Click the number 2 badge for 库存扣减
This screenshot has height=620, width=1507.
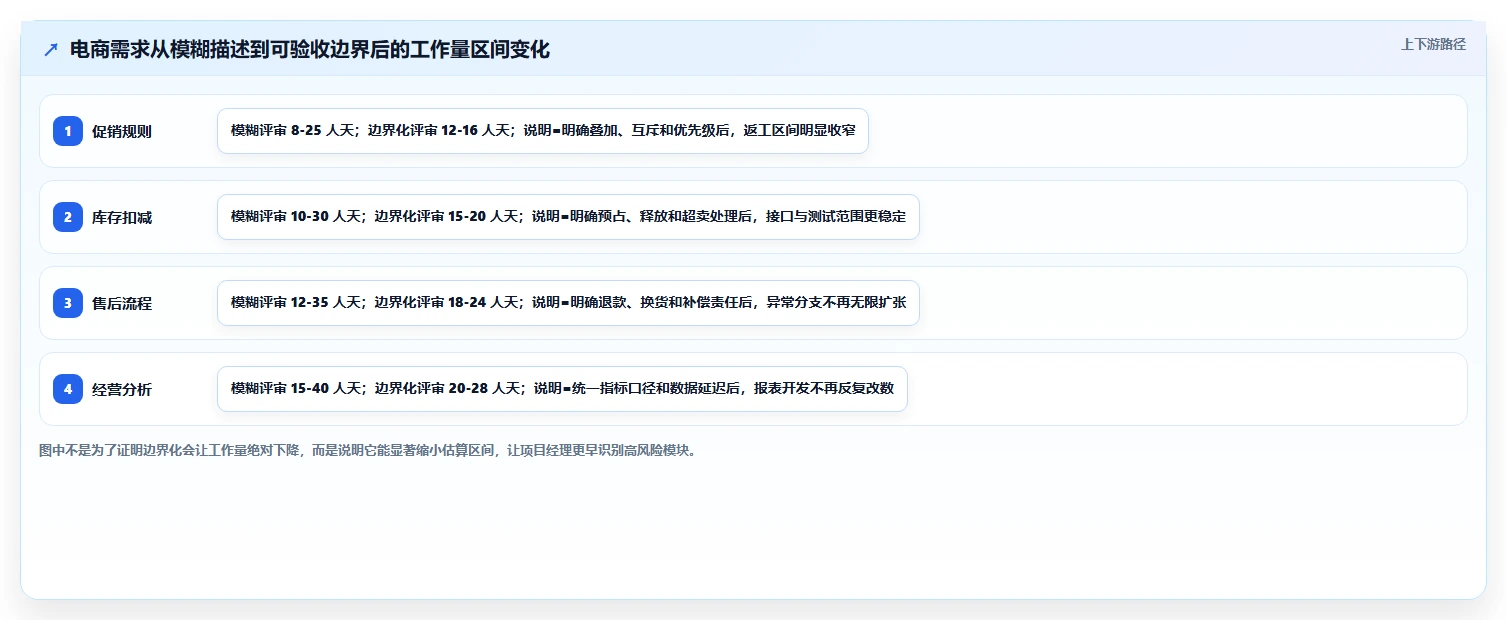point(68,217)
